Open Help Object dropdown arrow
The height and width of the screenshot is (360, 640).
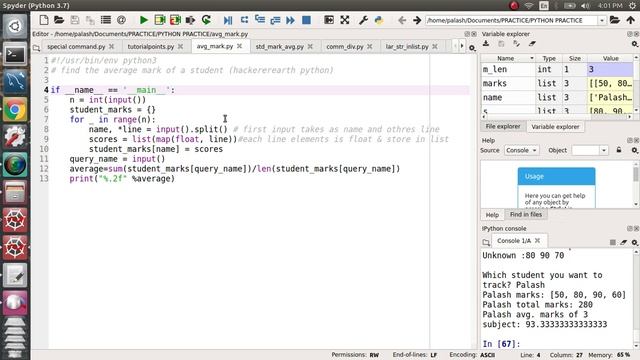604,150
